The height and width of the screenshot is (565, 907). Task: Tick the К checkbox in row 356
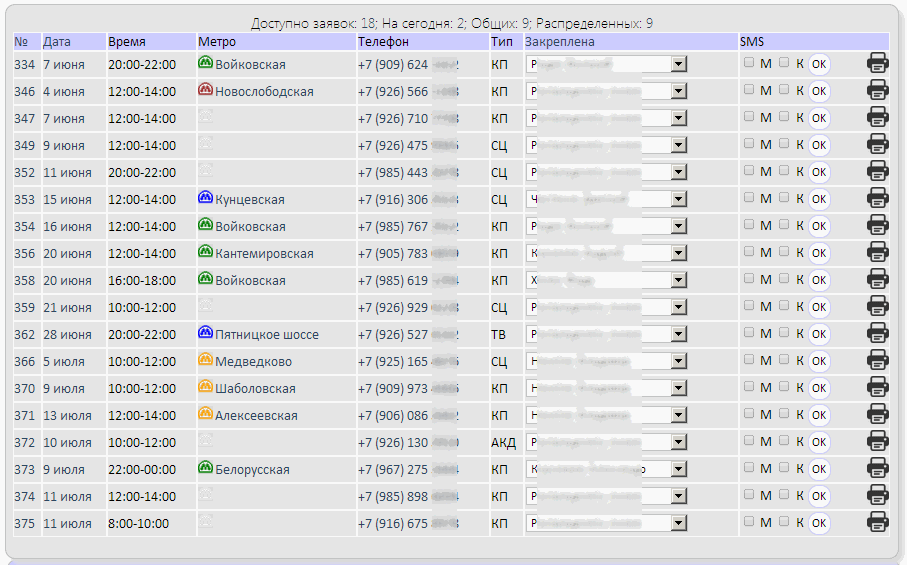(x=784, y=252)
